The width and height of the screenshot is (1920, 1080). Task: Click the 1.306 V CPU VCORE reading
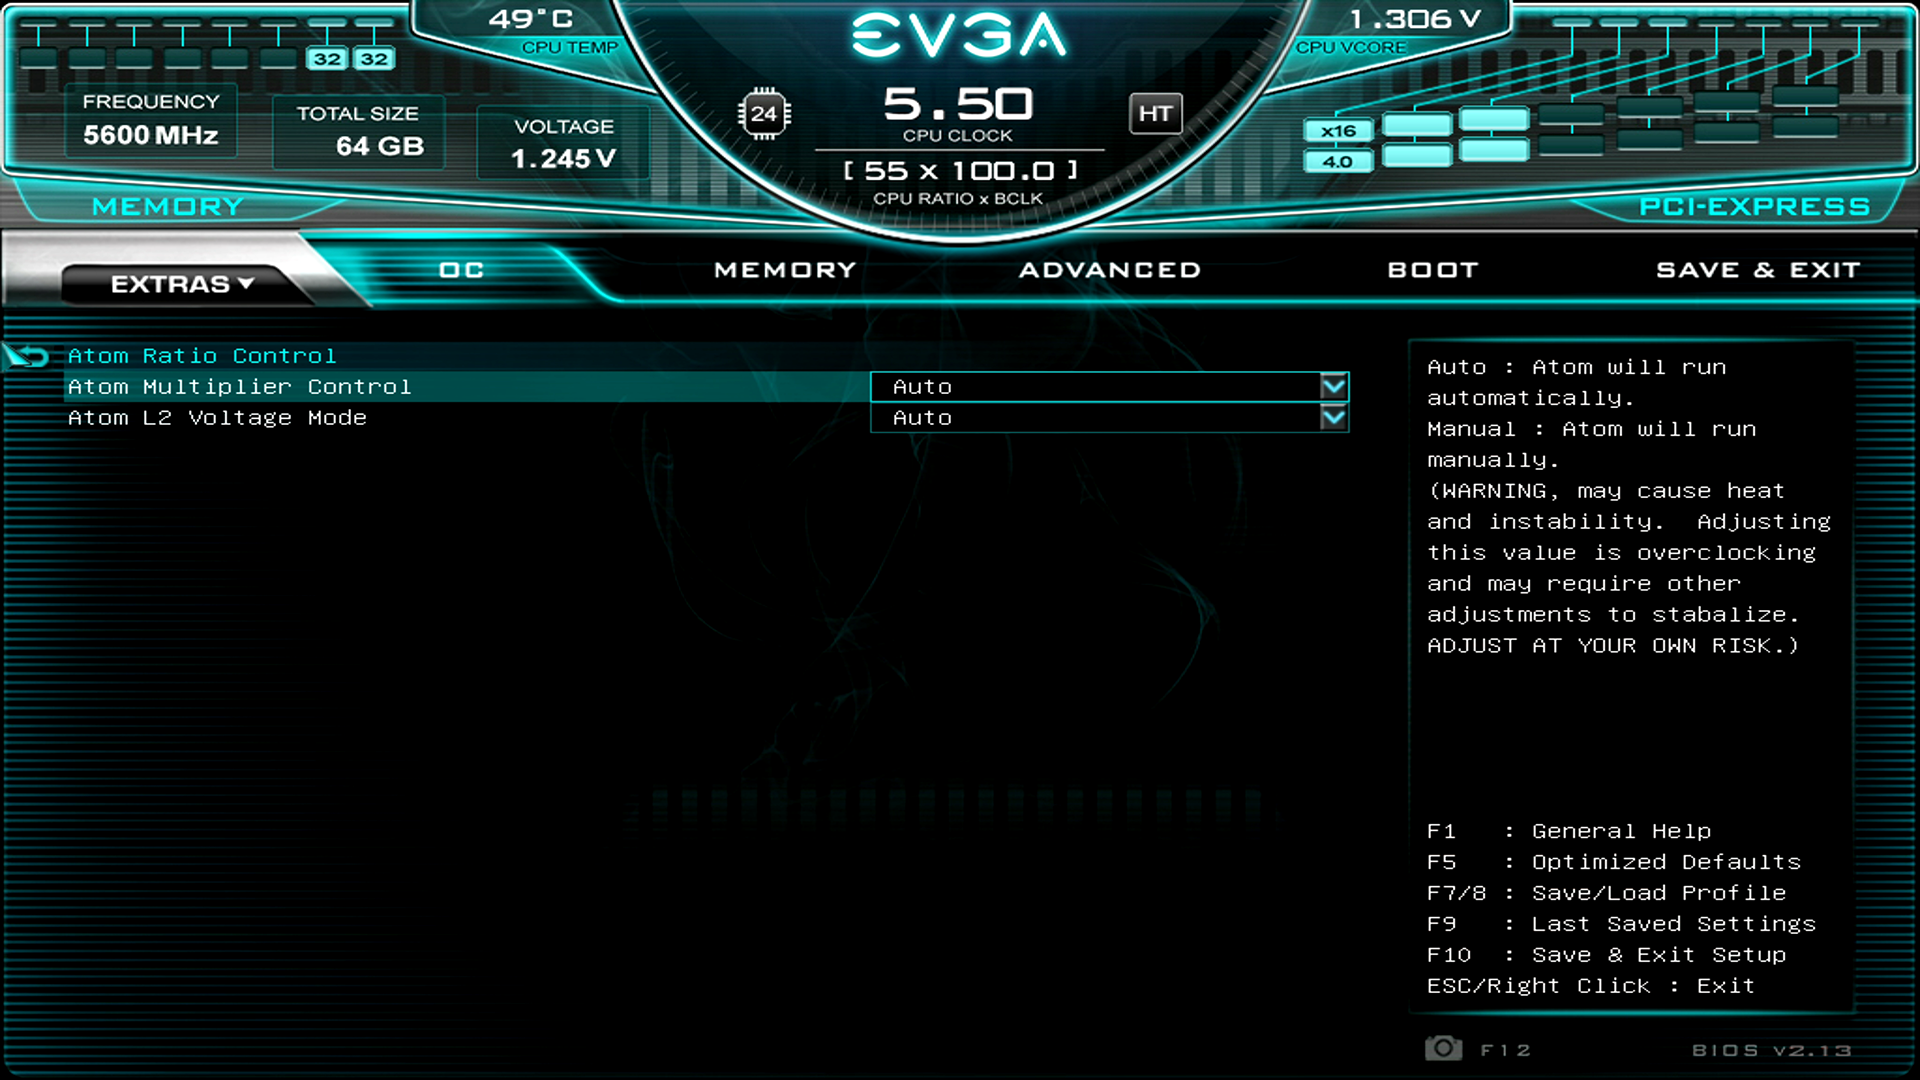point(1415,19)
